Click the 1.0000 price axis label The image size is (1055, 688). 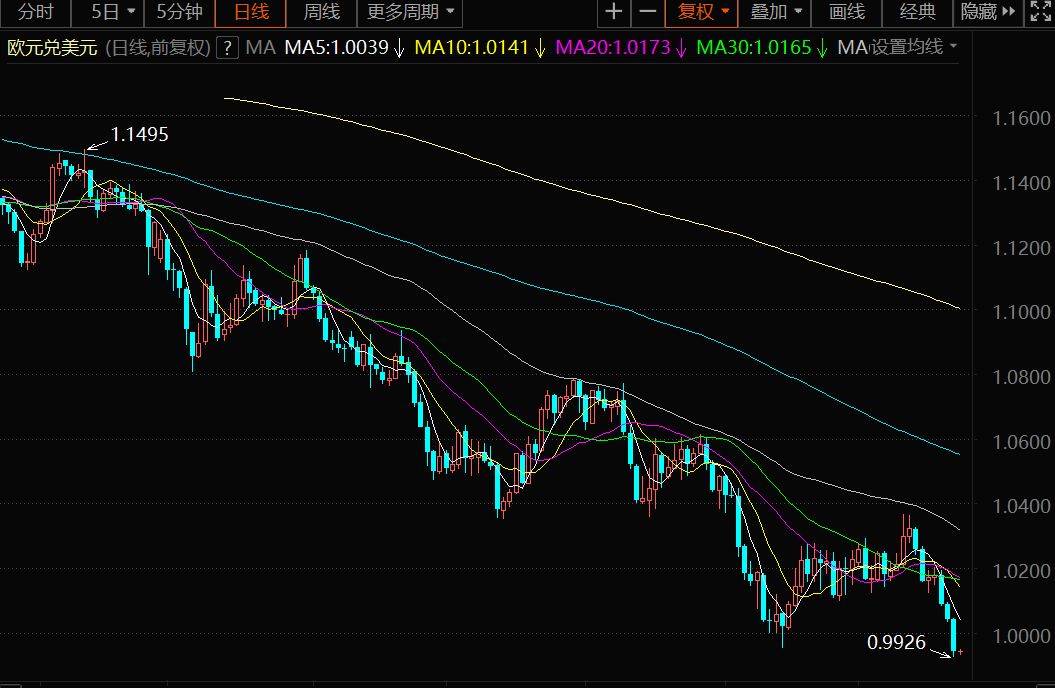tap(1021, 636)
